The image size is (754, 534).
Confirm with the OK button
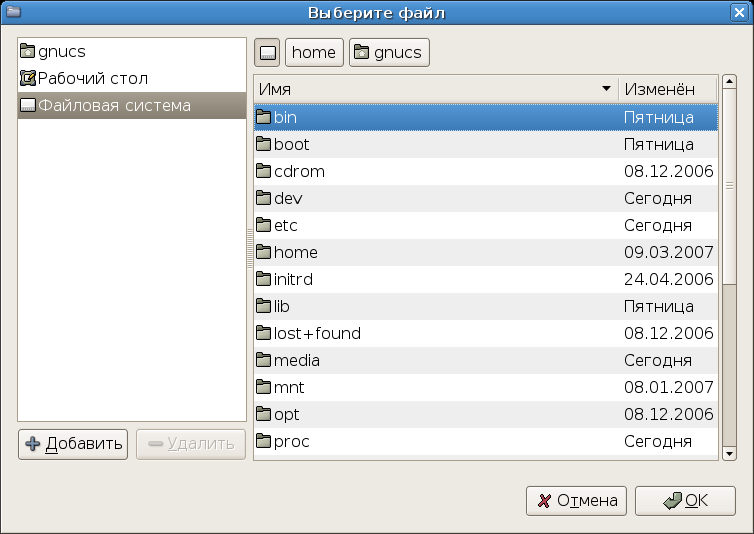[x=685, y=501]
